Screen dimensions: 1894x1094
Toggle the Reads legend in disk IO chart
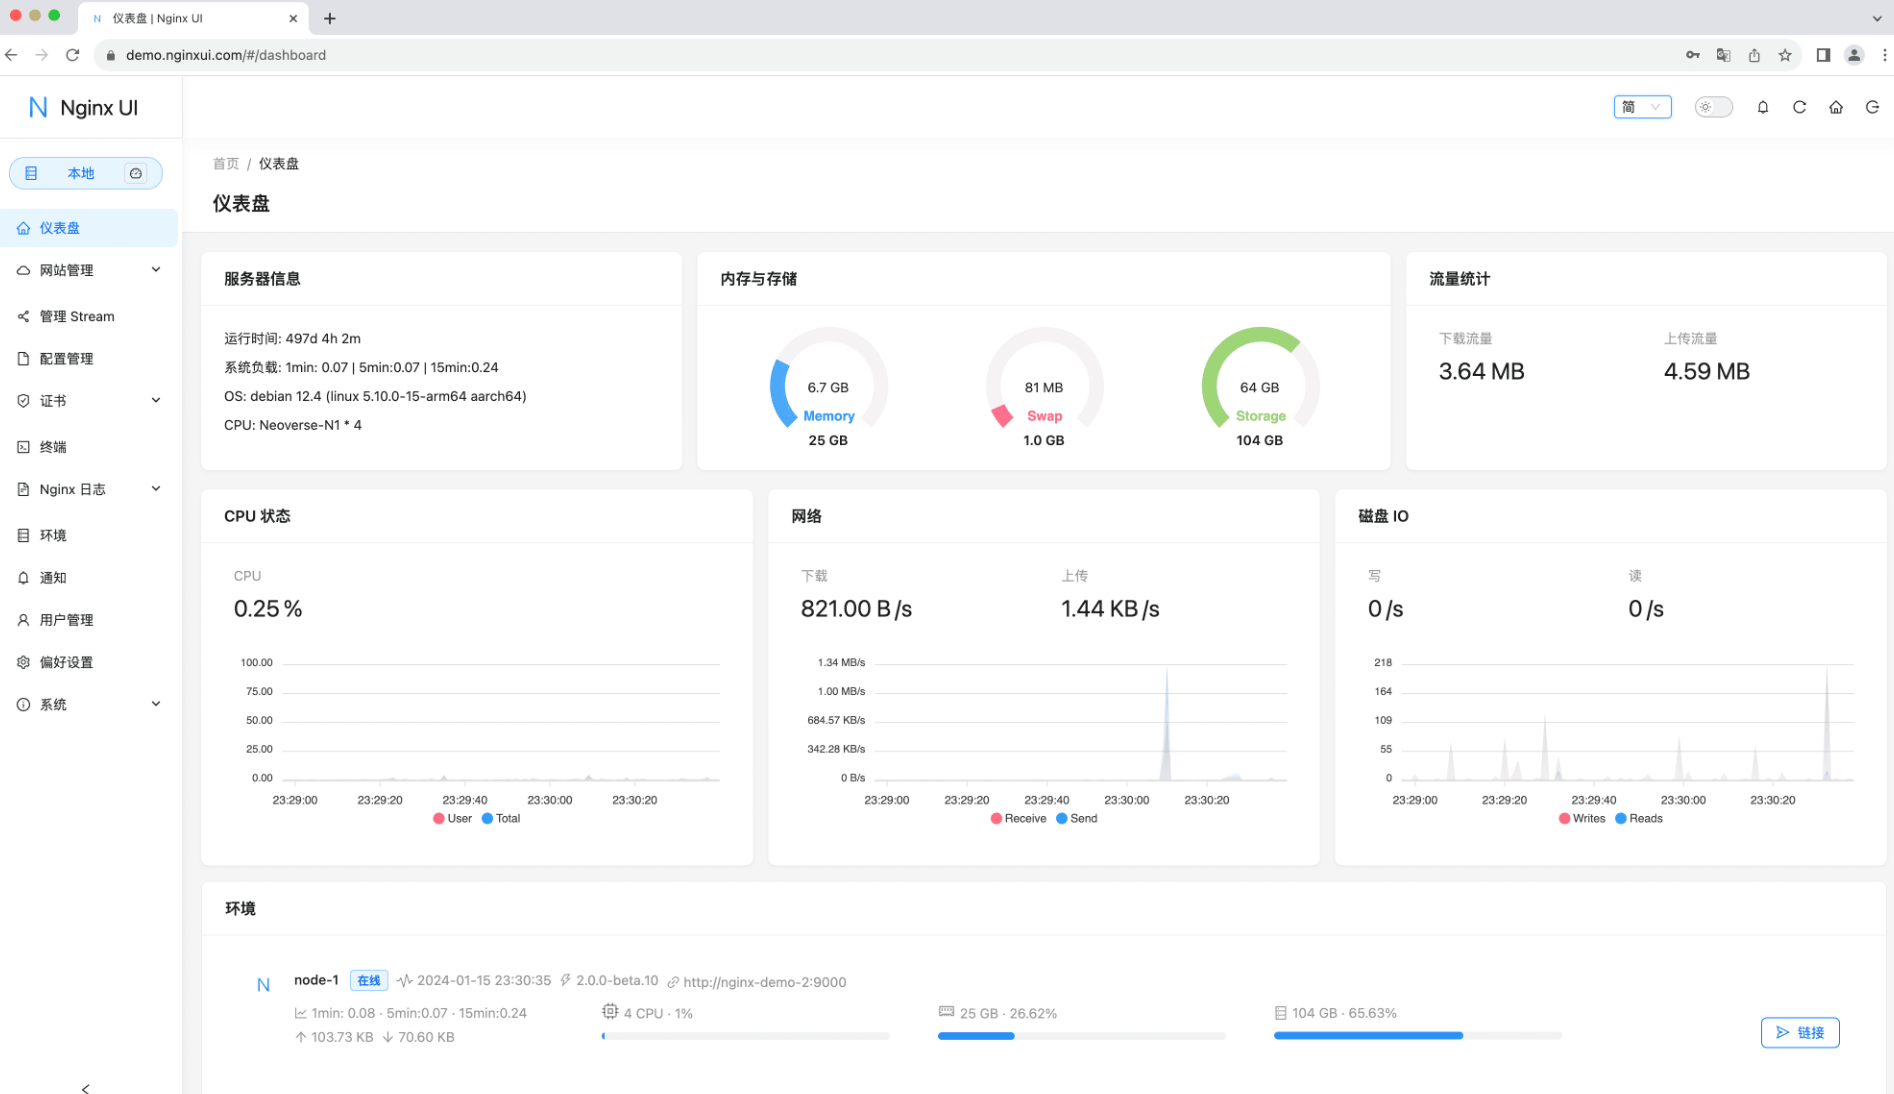click(1638, 818)
